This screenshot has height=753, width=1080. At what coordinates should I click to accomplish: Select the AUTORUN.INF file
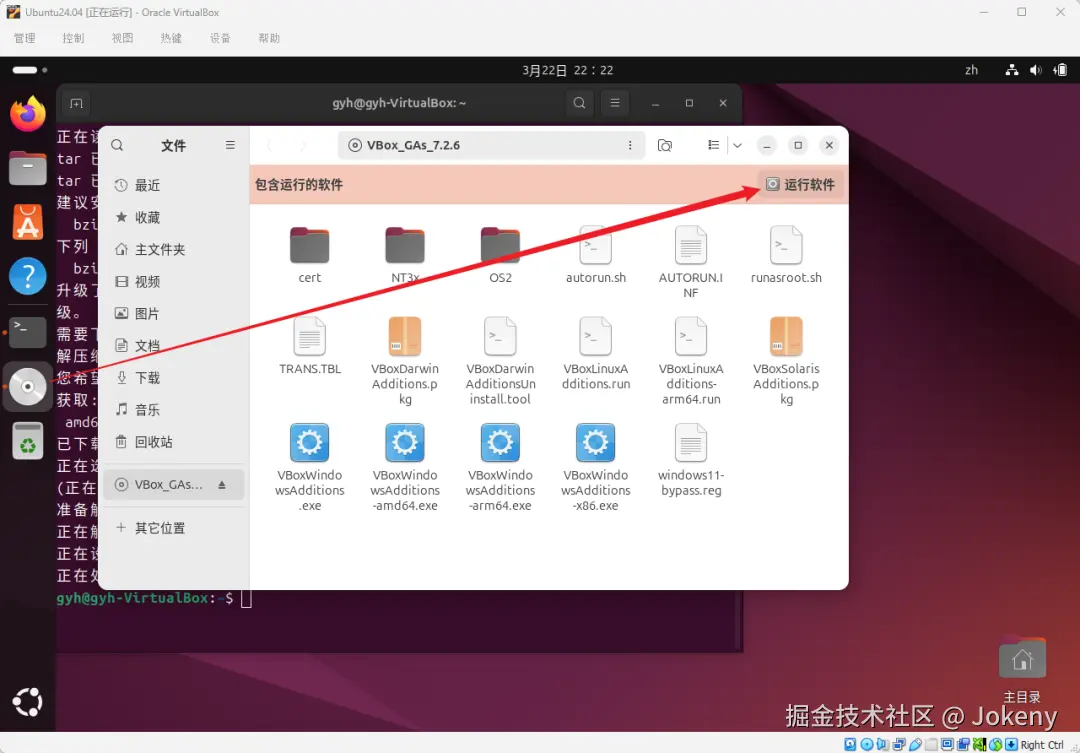pos(691,262)
